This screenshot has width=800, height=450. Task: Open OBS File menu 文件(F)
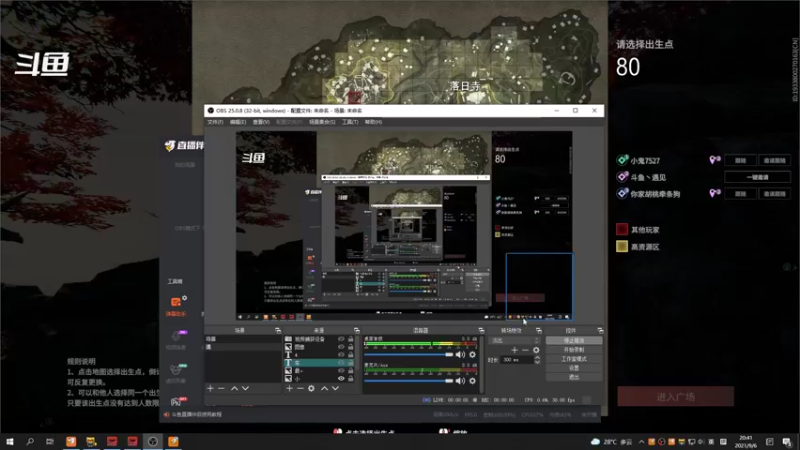pos(215,122)
